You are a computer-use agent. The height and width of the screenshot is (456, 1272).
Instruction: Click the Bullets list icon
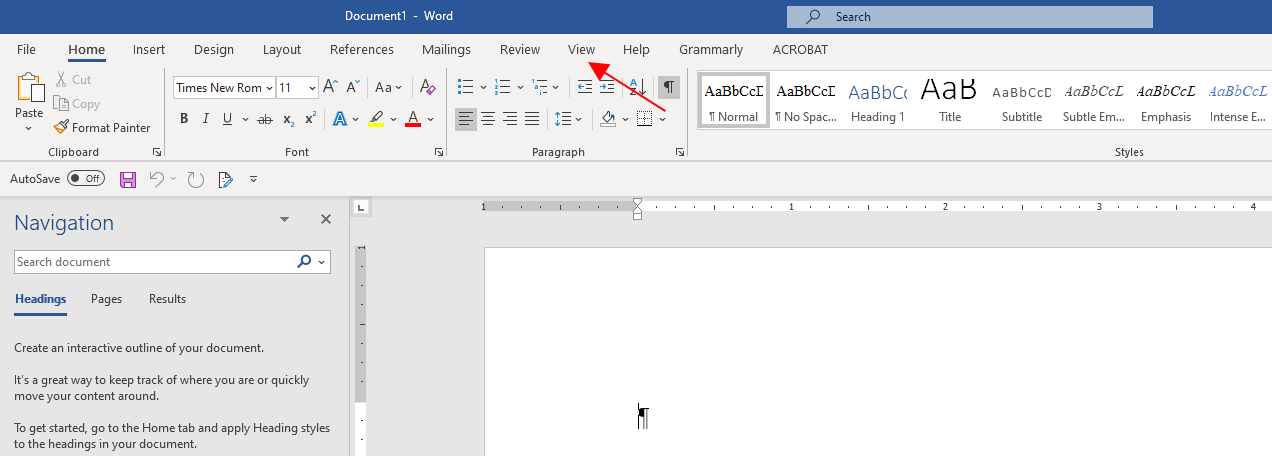[x=464, y=87]
